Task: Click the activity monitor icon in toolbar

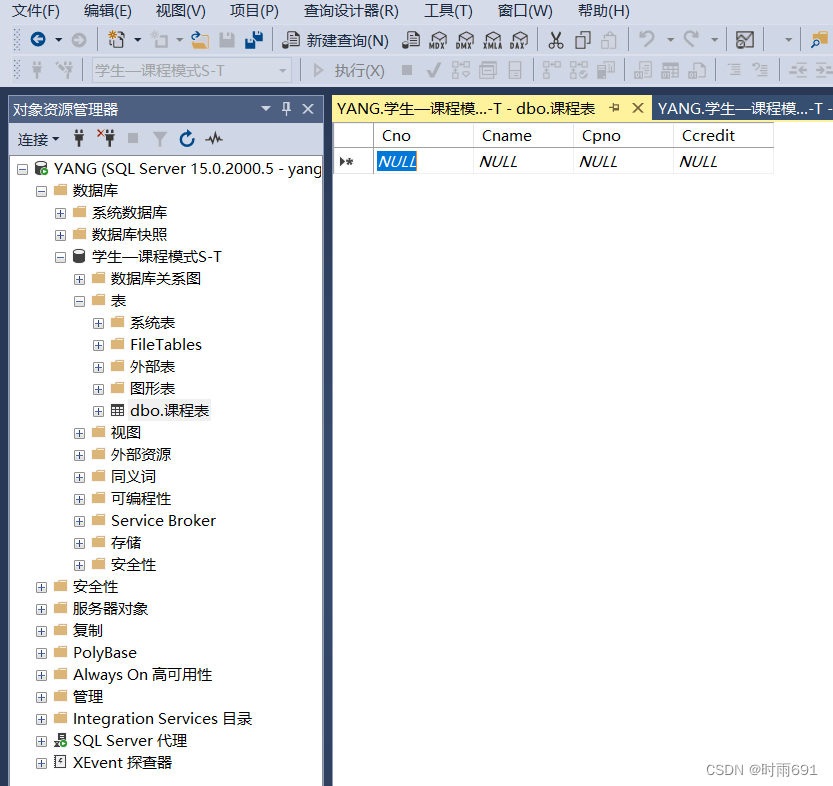Action: pos(745,40)
